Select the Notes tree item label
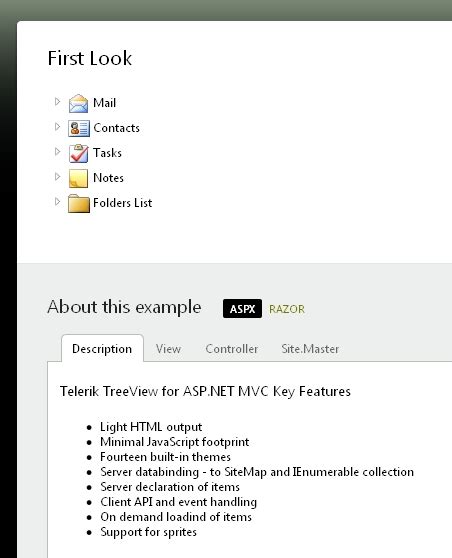 (x=108, y=178)
